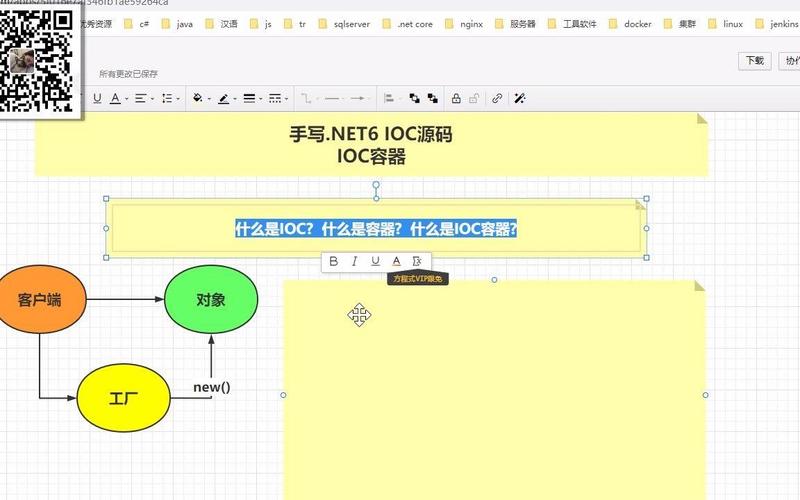The width and height of the screenshot is (800, 500).
Task: Open the nginx bookmark folder
Action: [464, 24]
